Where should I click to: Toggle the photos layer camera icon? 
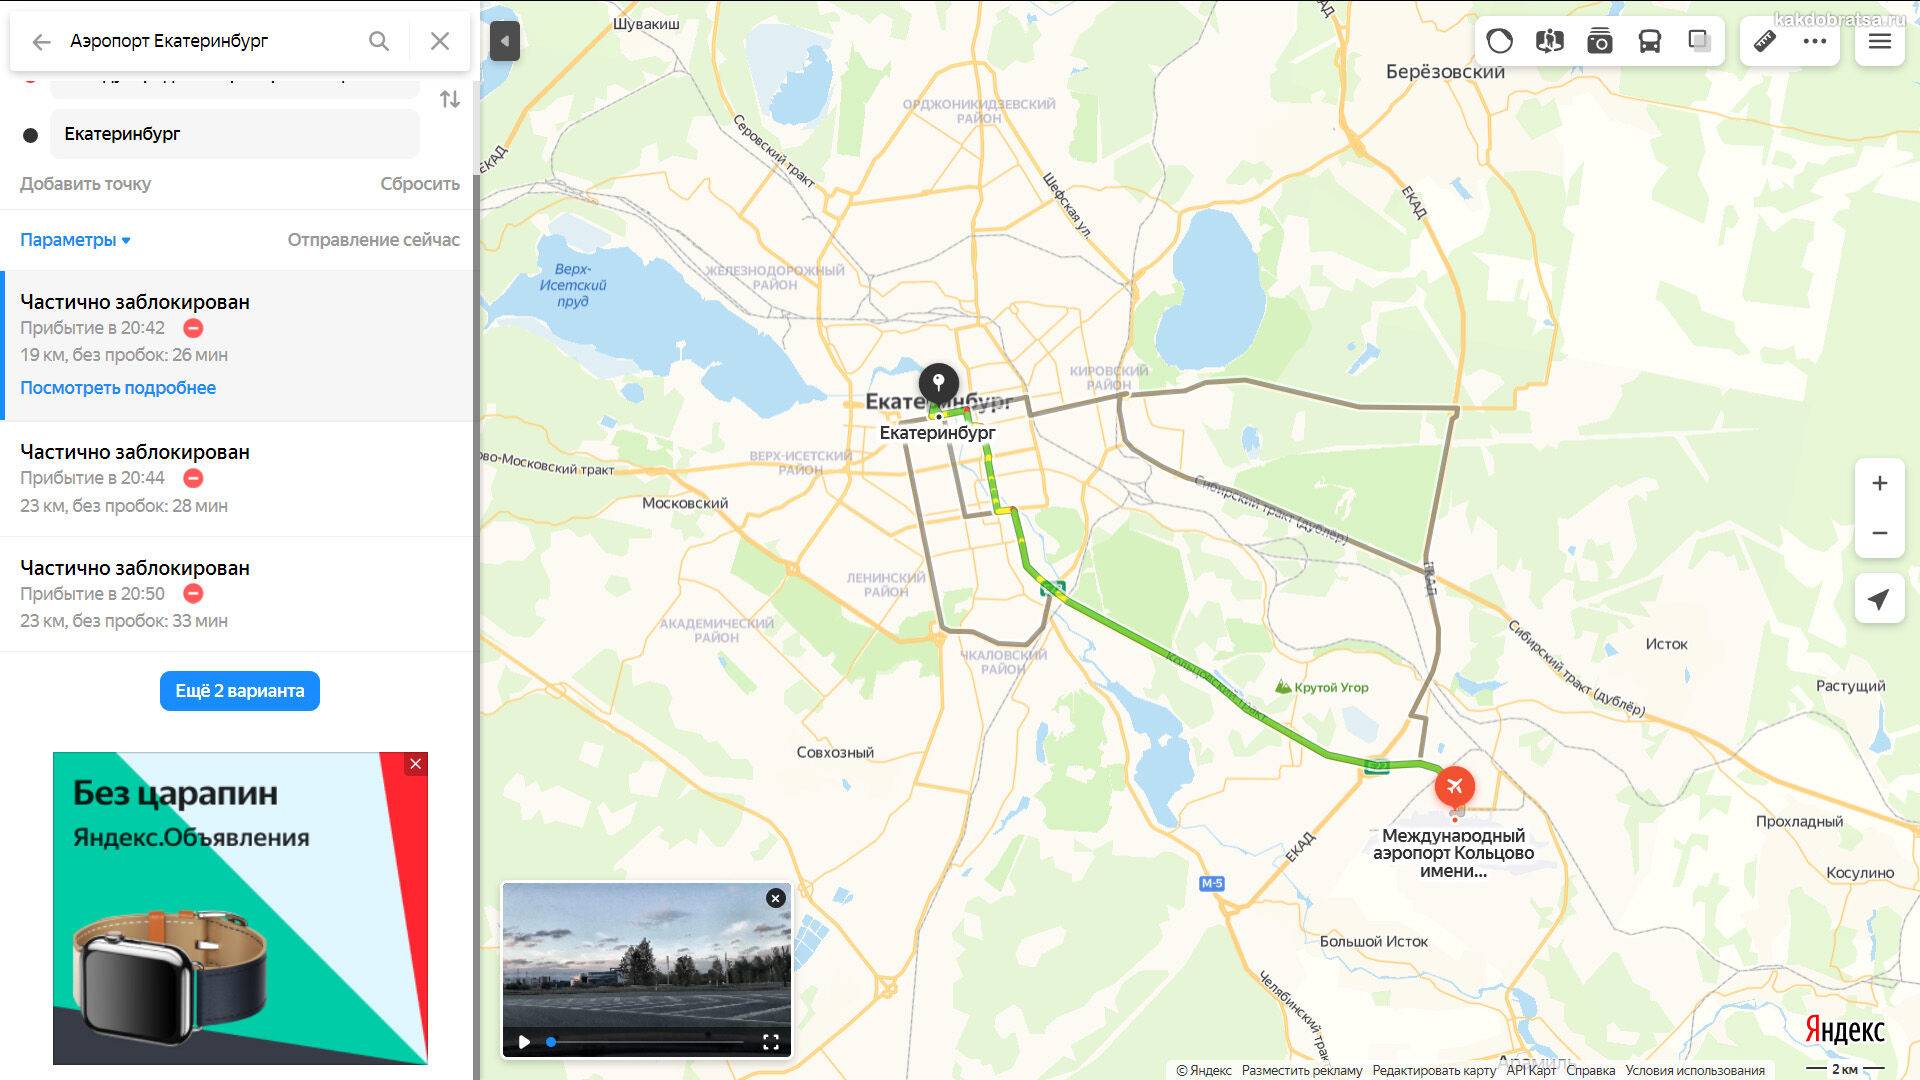click(x=1599, y=41)
